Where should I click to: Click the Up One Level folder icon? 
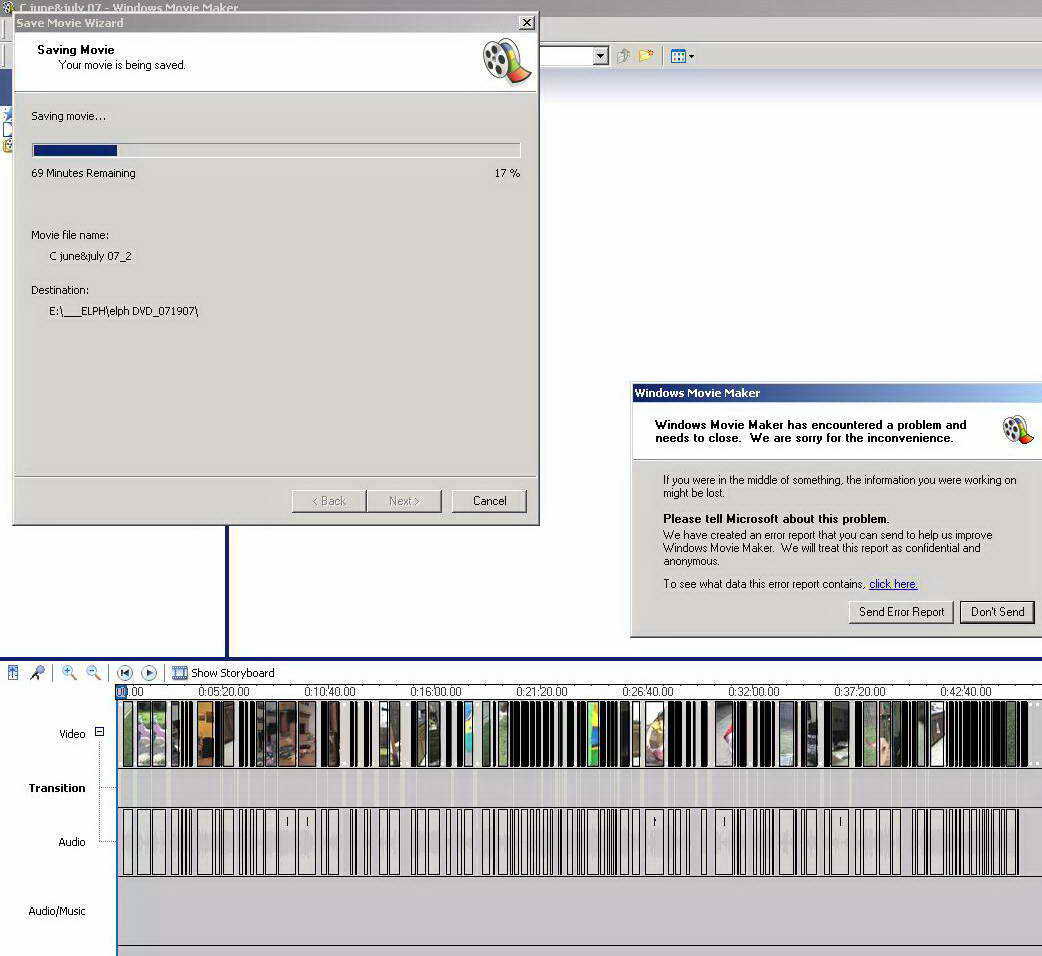pyautogui.click(x=623, y=56)
